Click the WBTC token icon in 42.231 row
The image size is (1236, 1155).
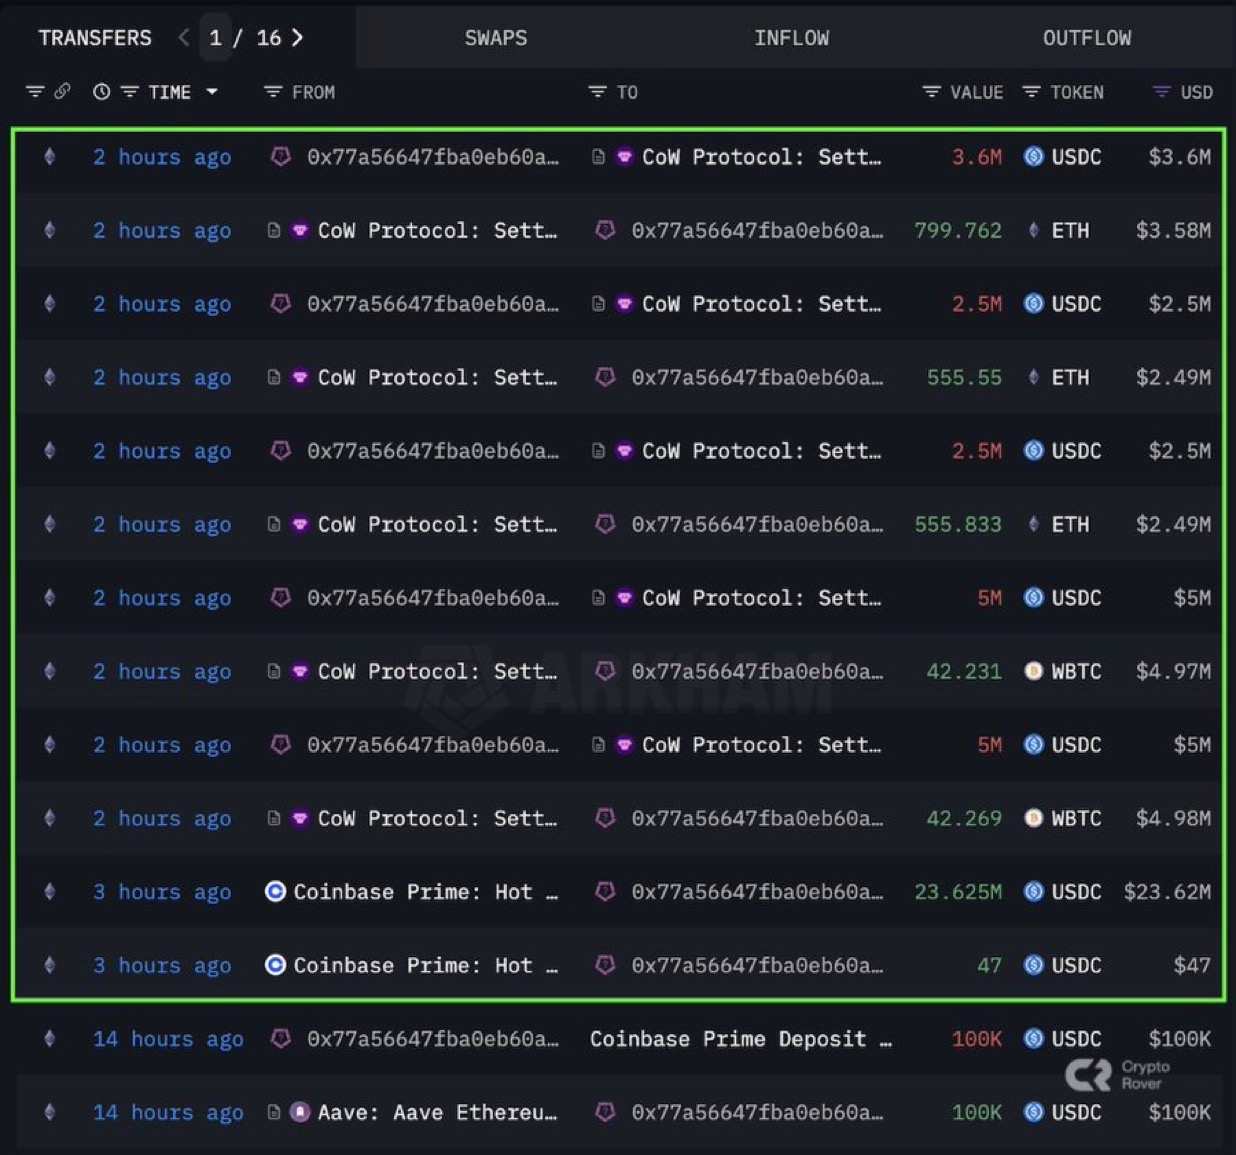[1034, 671]
